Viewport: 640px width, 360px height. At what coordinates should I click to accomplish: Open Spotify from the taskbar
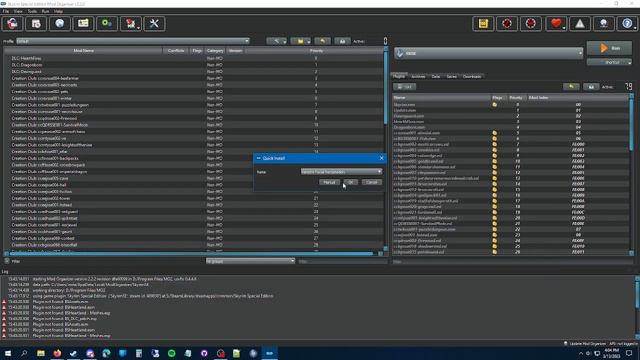point(171,353)
